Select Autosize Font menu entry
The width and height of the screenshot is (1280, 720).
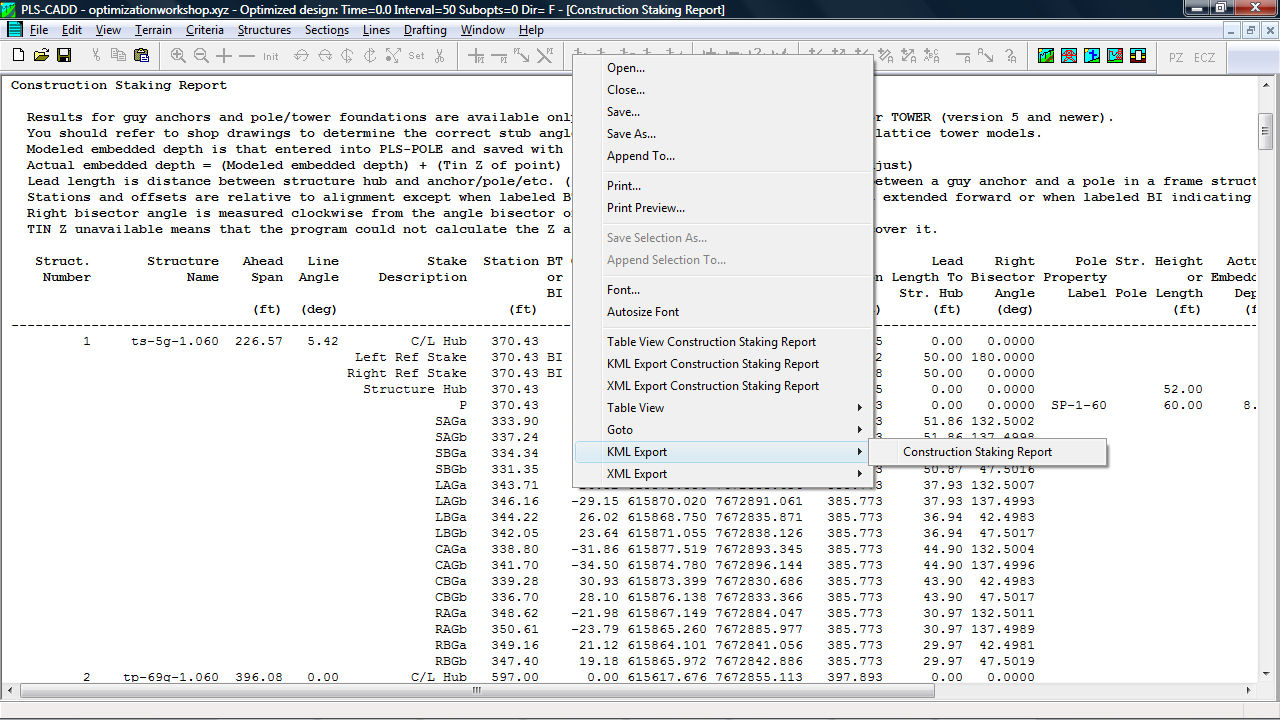pyautogui.click(x=642, y=312)
